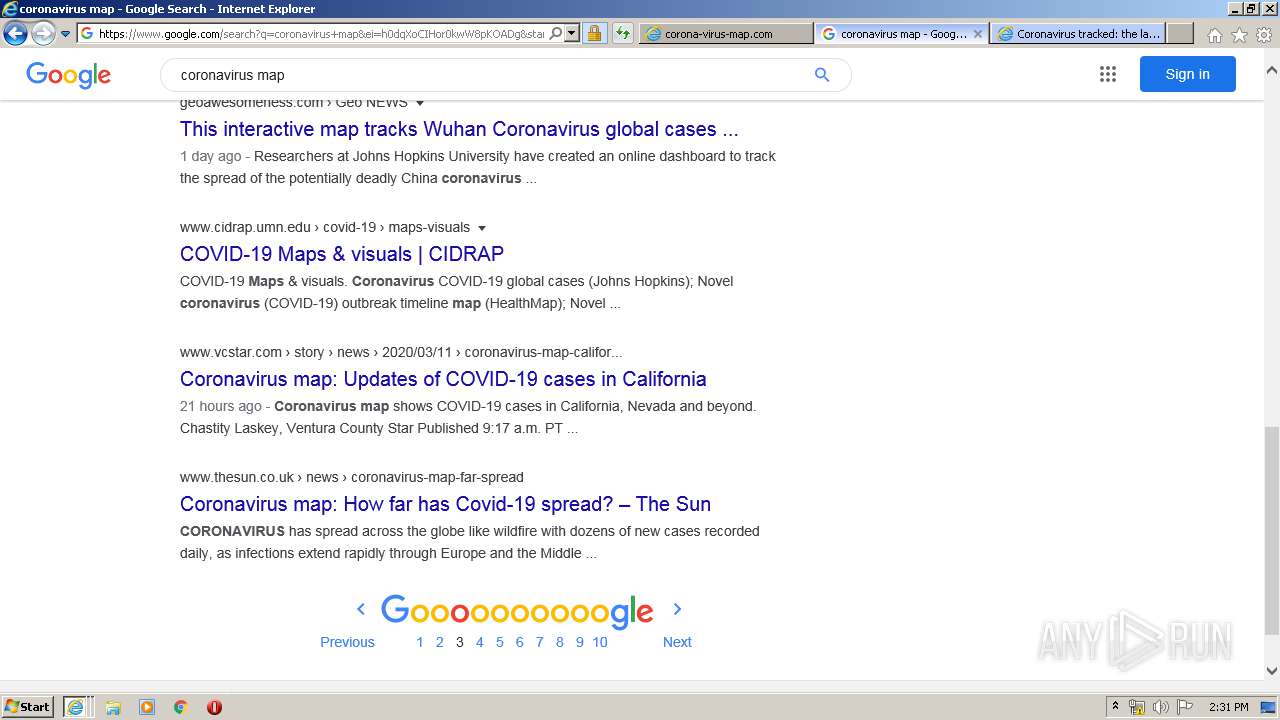
Task: Click the network tray icon
Action: click(1137, 707)
